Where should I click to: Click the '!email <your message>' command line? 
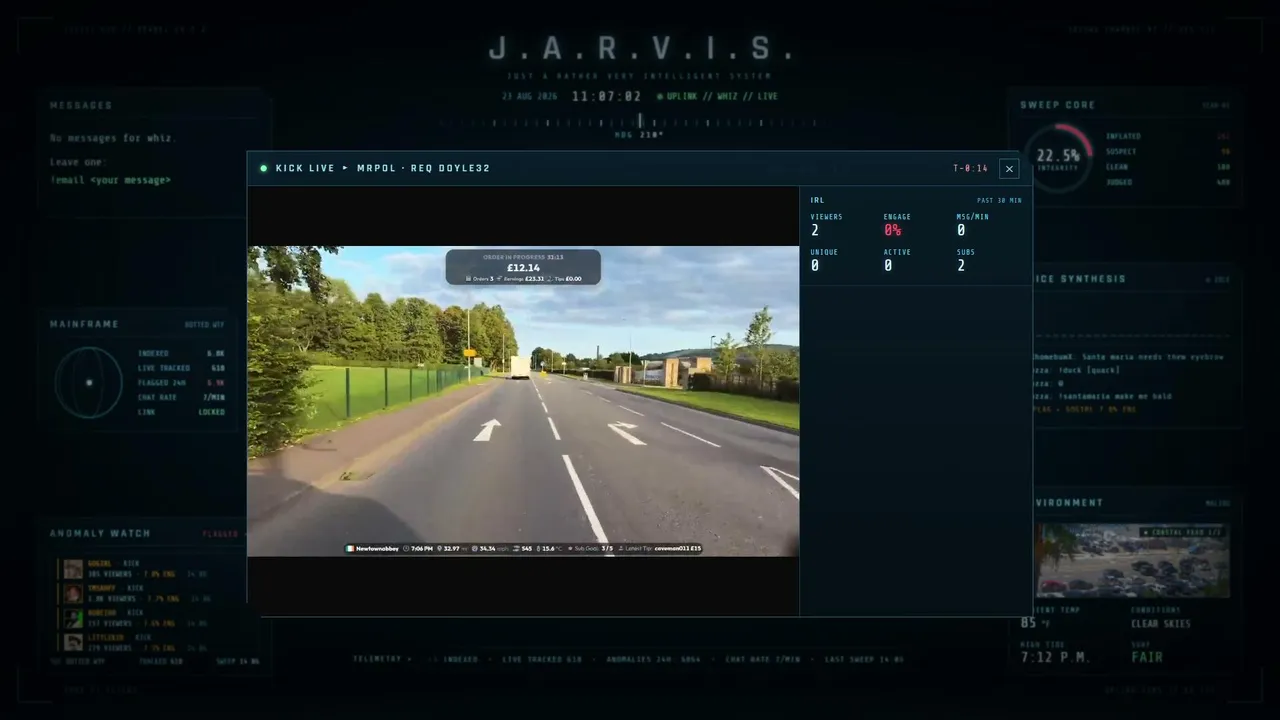tap(110, 181)
